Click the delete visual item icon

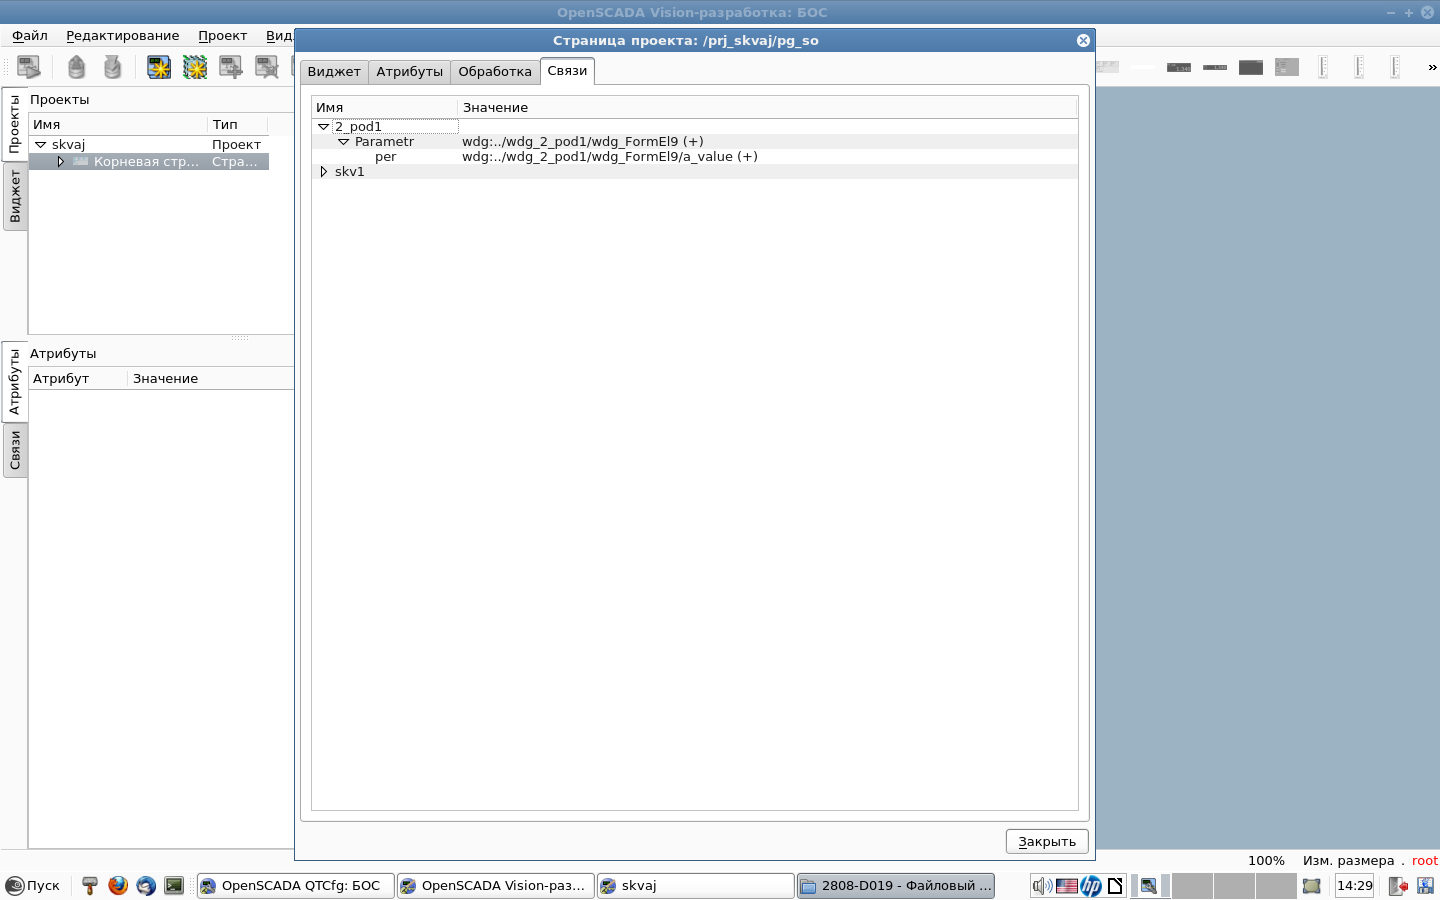267,67
